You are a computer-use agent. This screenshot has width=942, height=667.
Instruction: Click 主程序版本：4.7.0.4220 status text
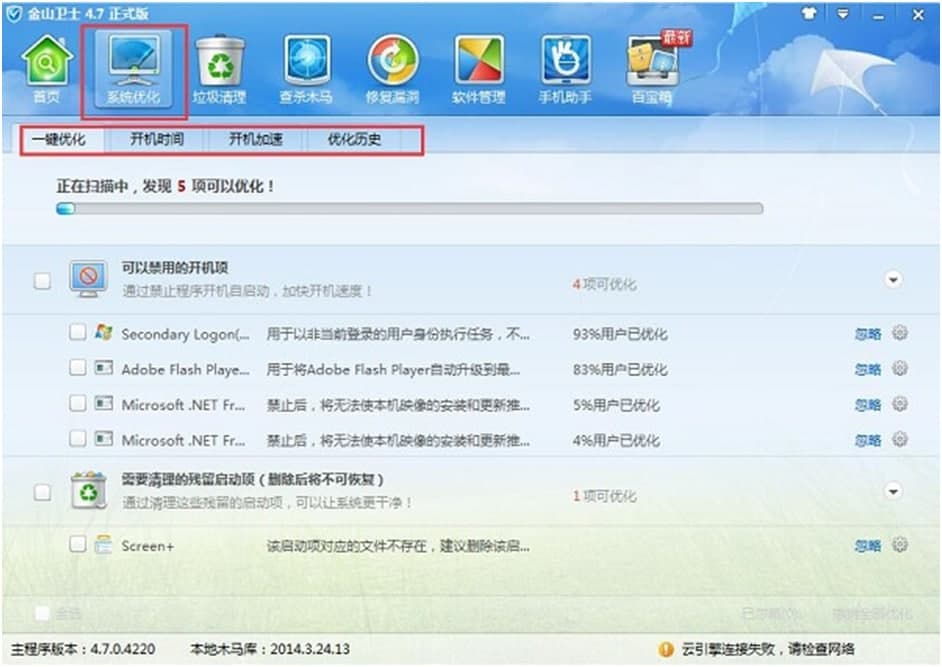[x=83, y=649]
